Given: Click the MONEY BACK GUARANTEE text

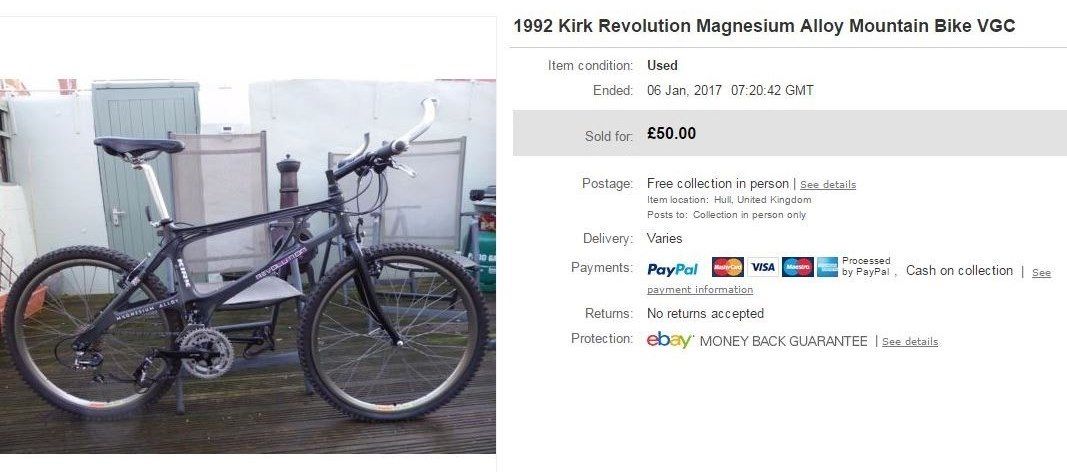Looking at the screenshot, I should [x=783, y=341].
